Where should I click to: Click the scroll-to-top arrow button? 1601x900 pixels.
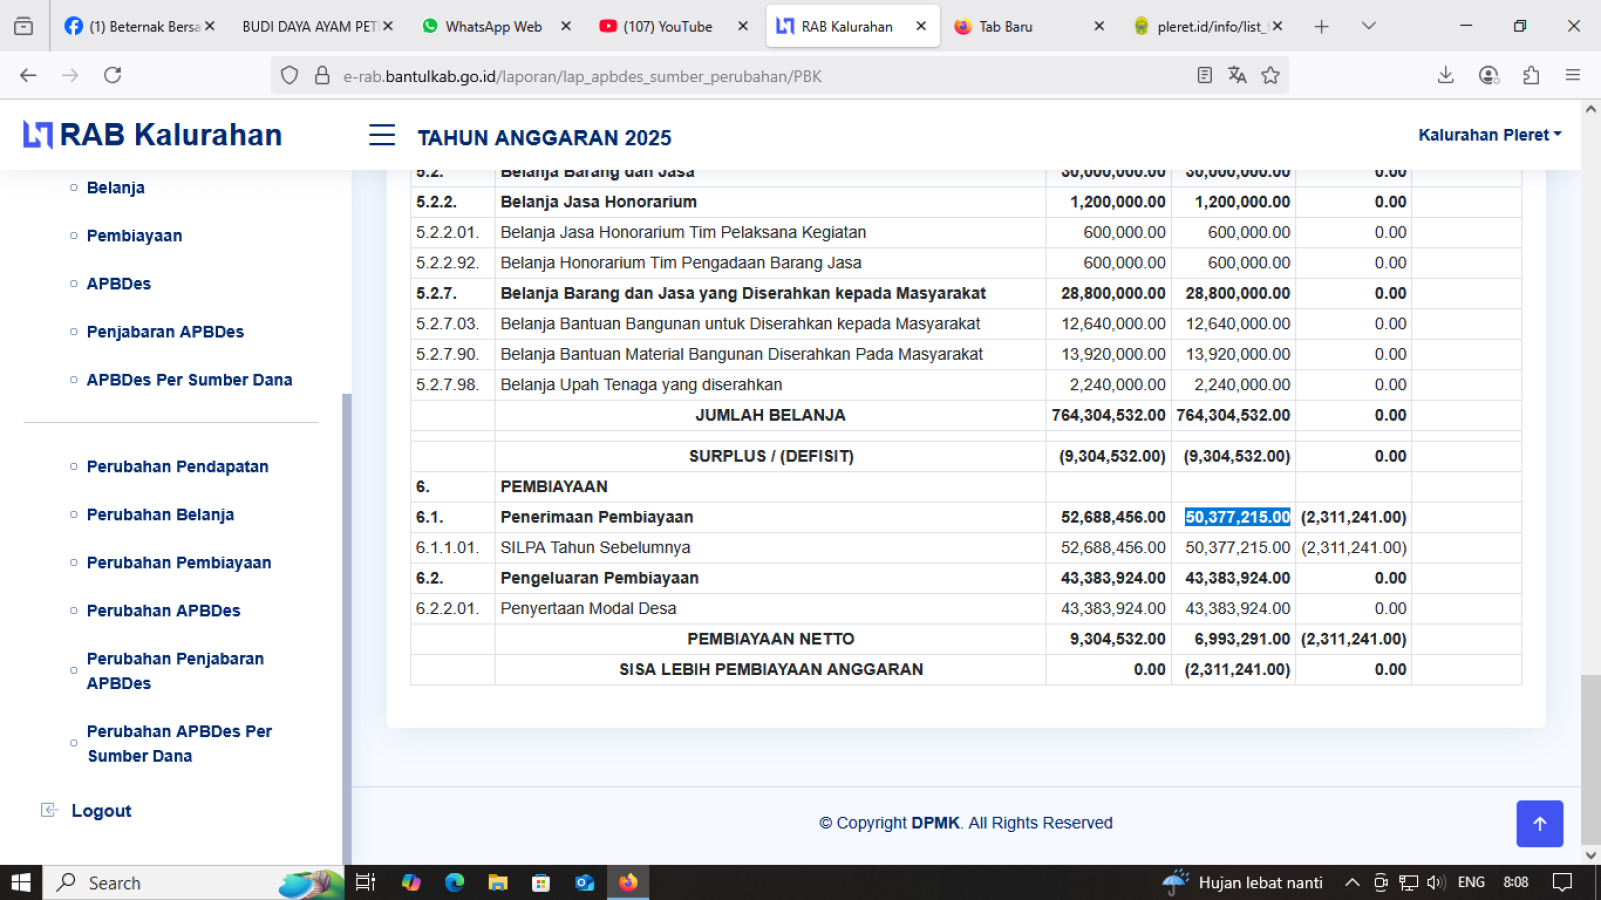point(1539,823)
